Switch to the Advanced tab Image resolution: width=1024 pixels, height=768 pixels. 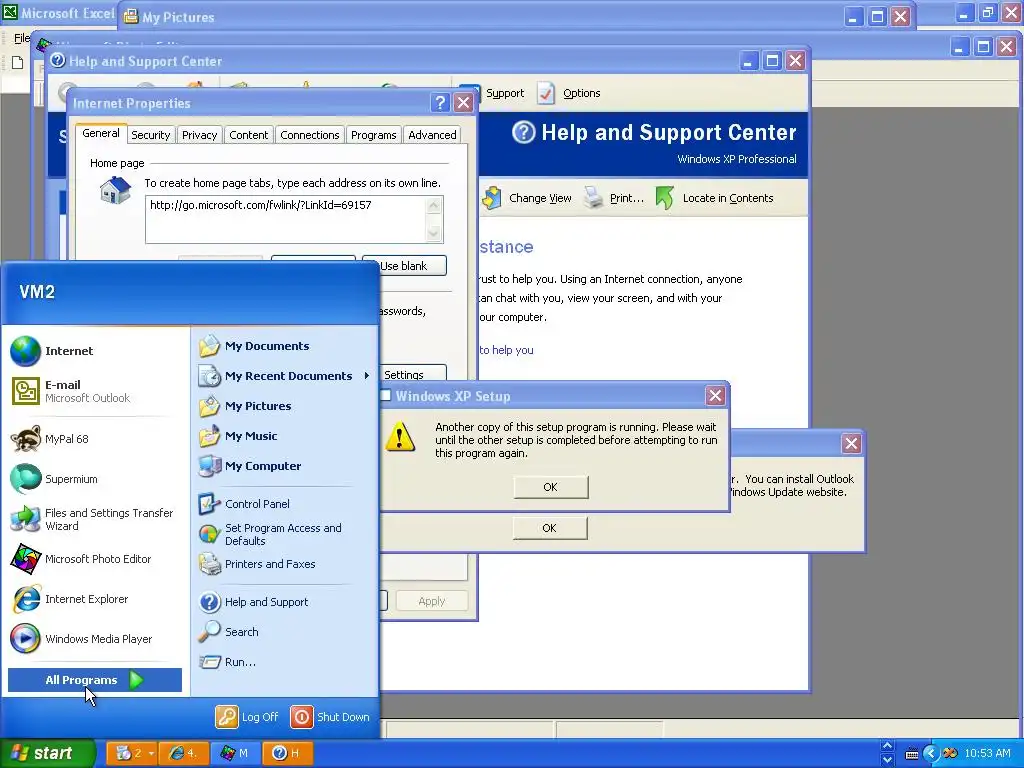tap(432, 135)
